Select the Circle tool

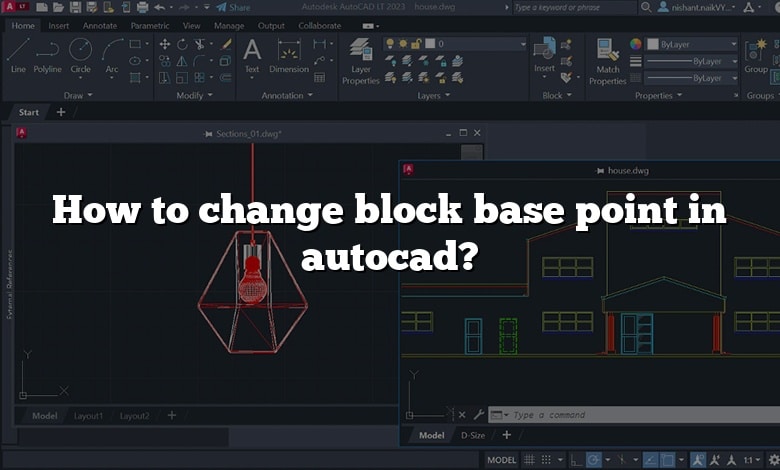80,54
